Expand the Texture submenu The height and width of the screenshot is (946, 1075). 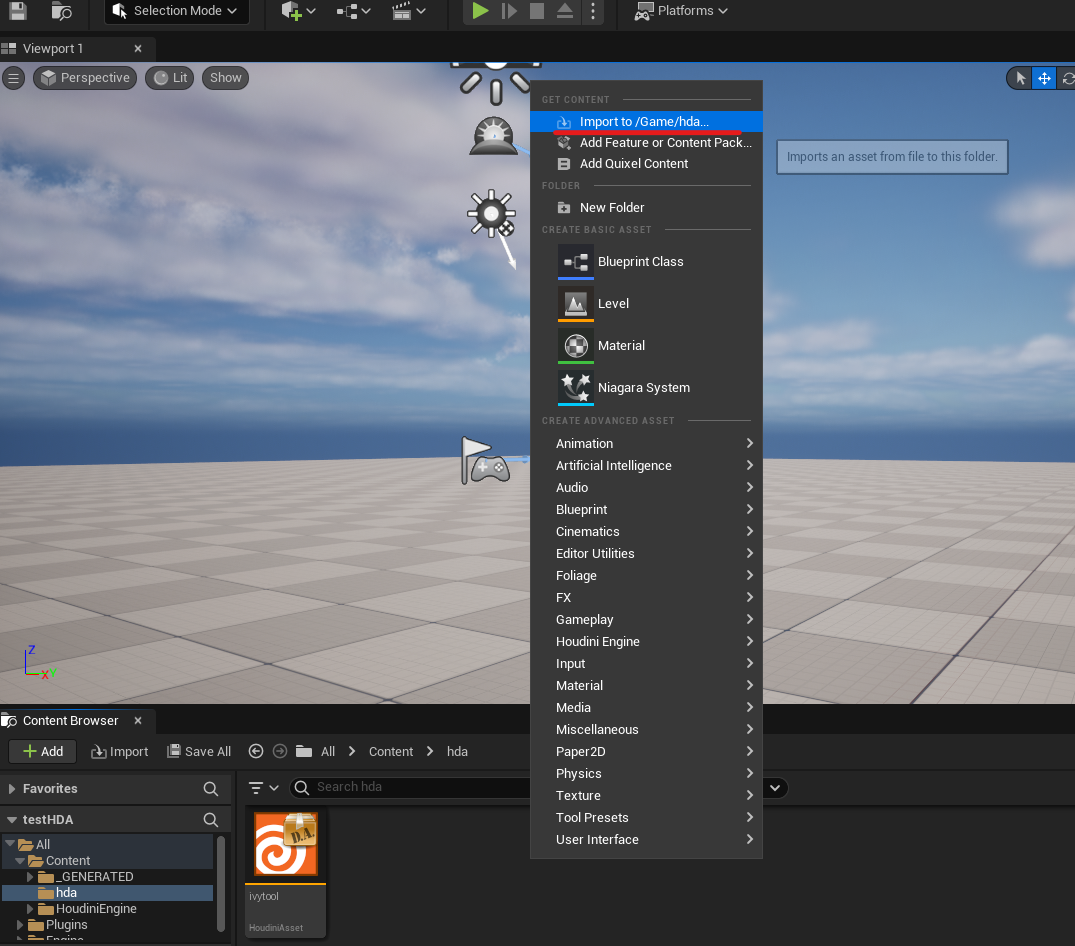646,795
